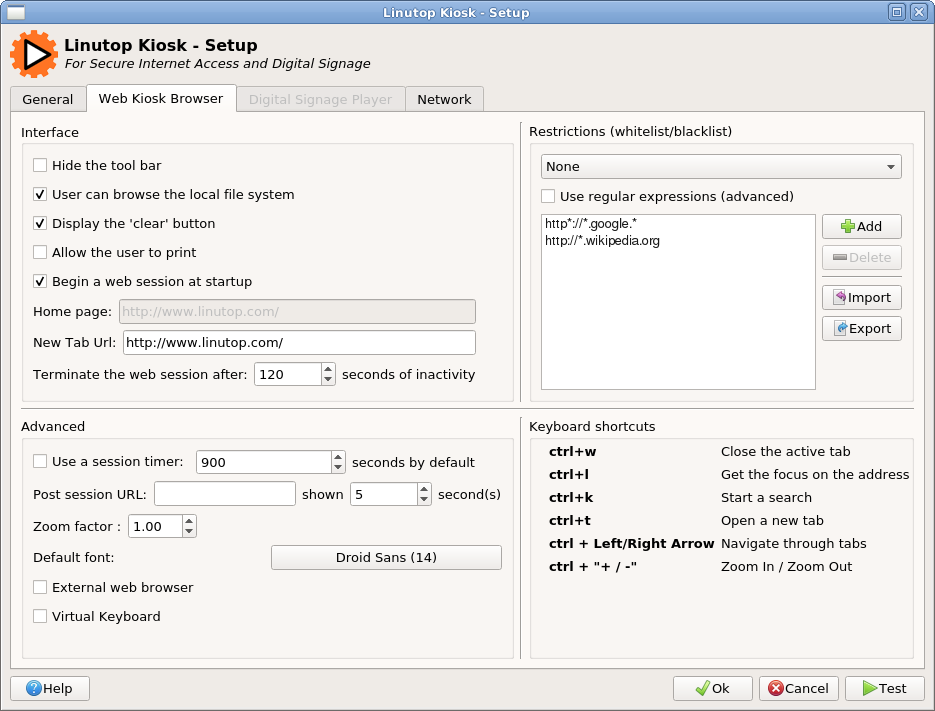935x711 pixels.
Task: Decrease the zoom factor value
Action: click(x=189, y=531)
